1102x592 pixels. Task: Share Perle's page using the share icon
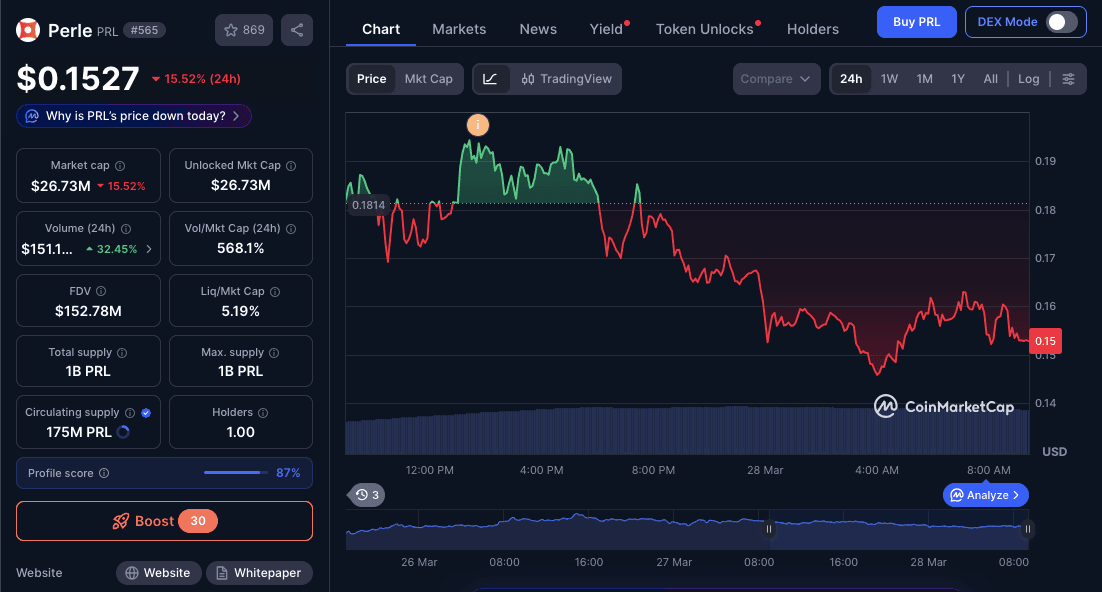(296, 30)
